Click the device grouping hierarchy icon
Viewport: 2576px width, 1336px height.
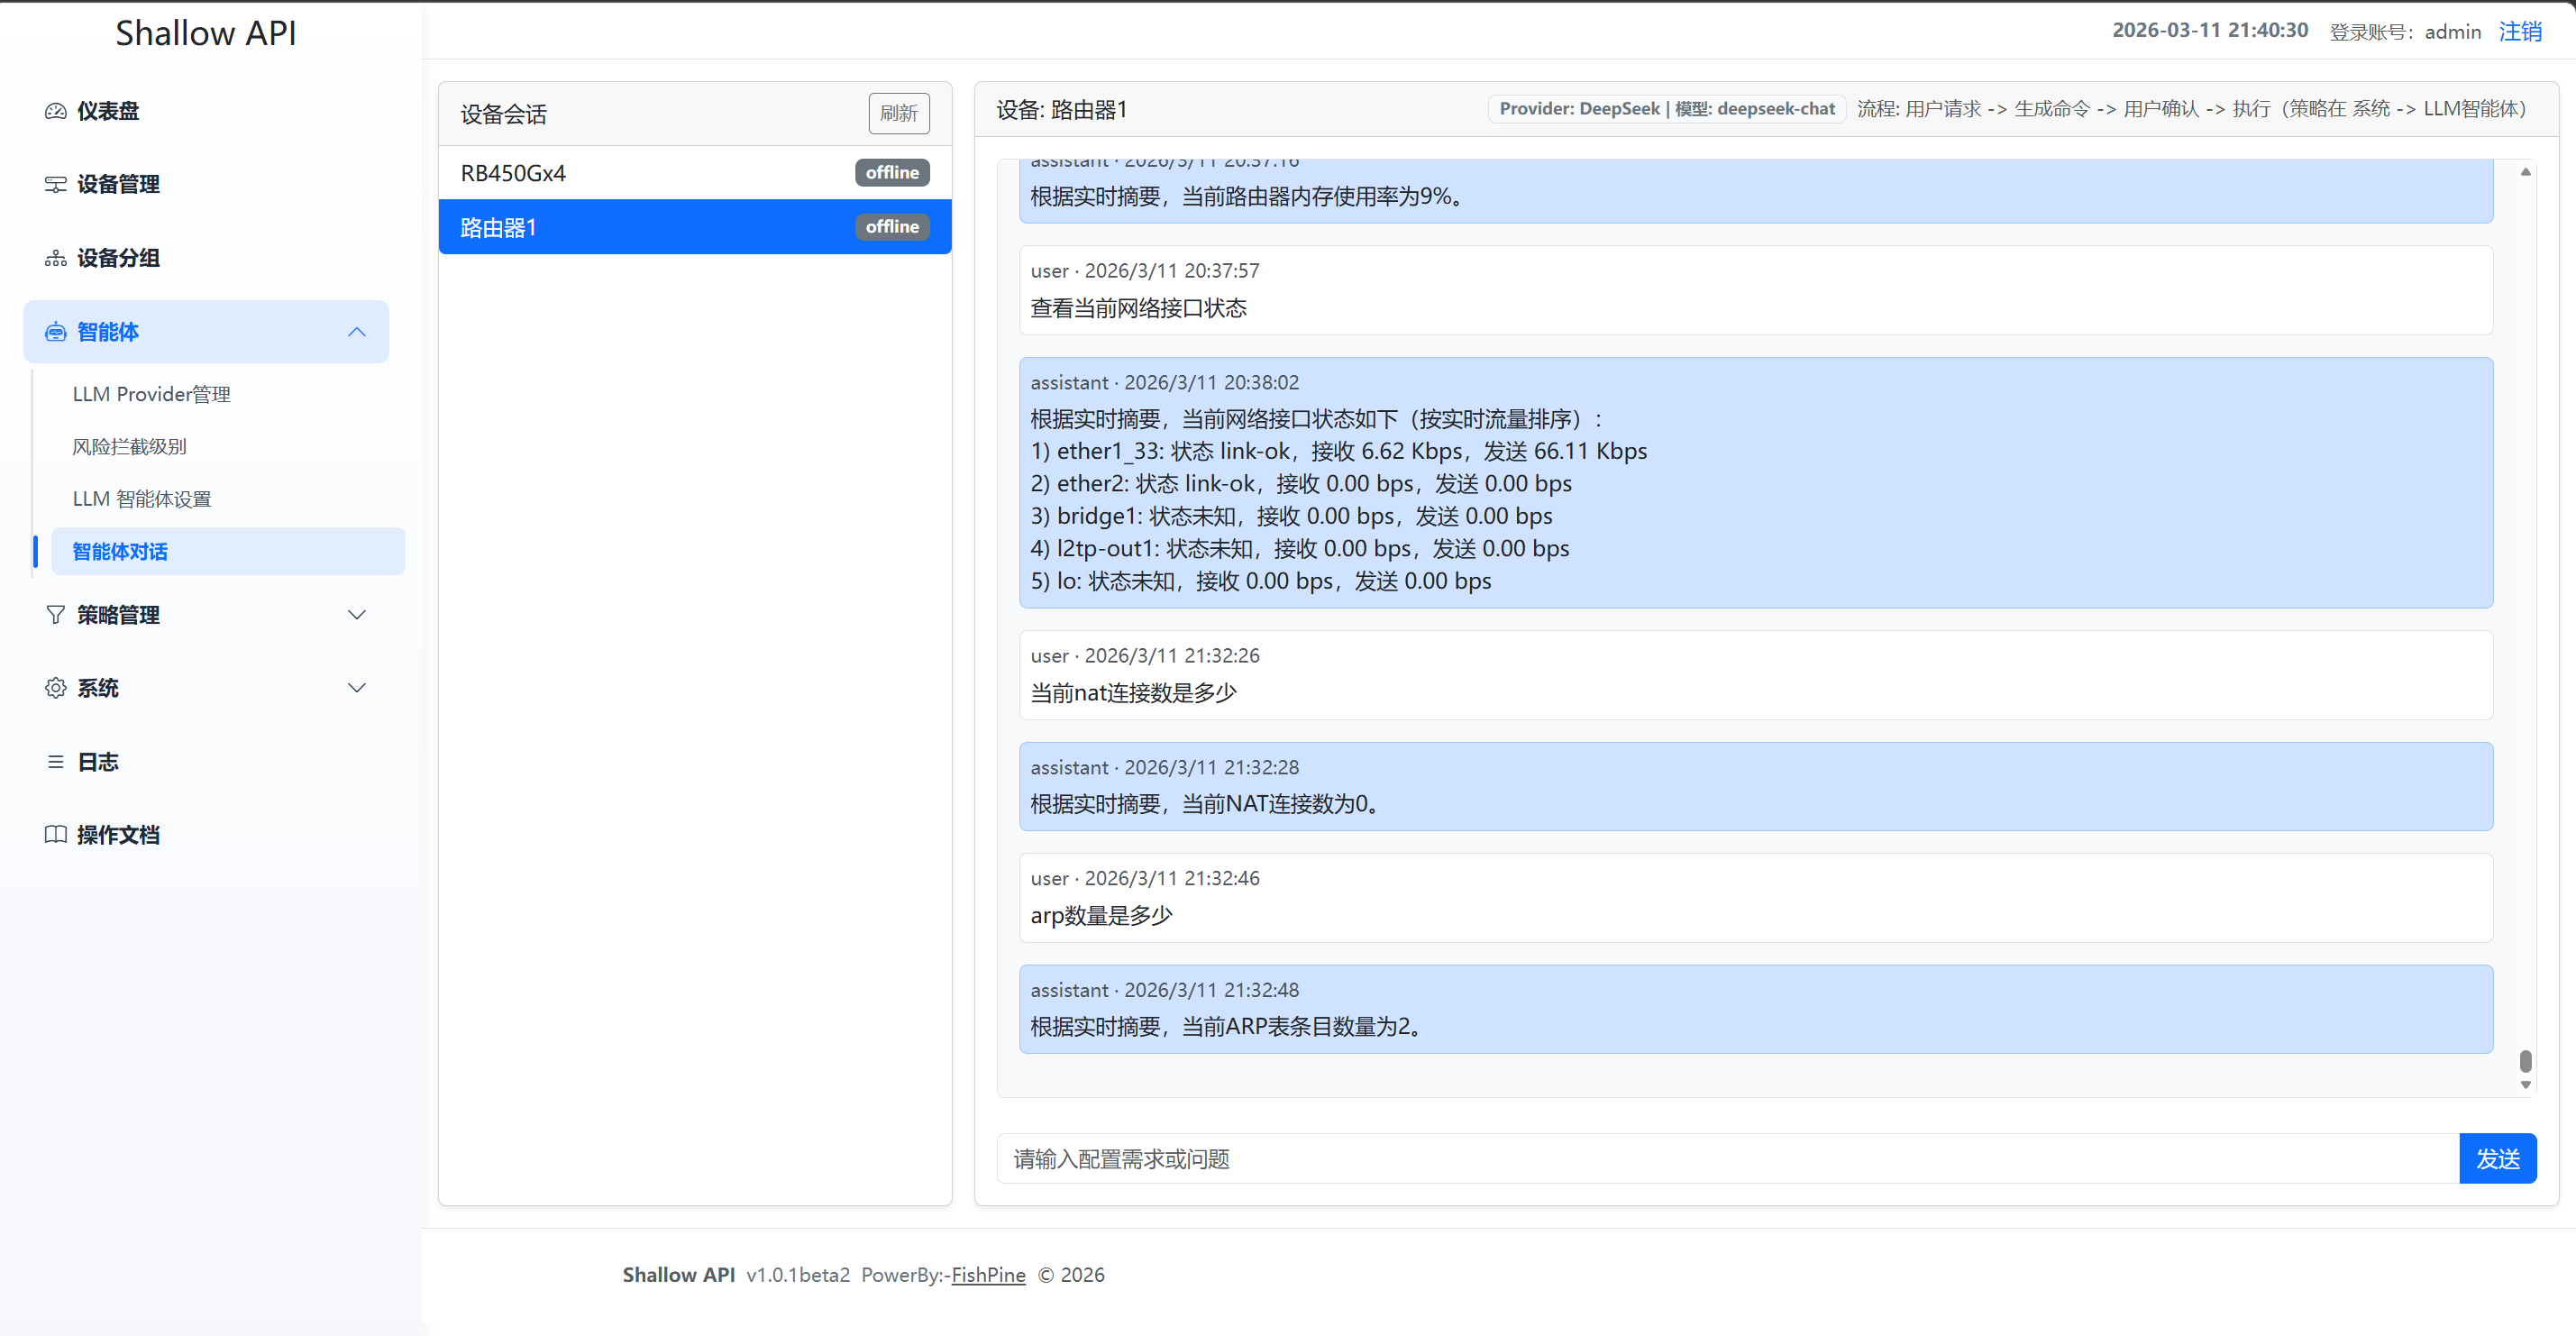[x=56, y=258]
